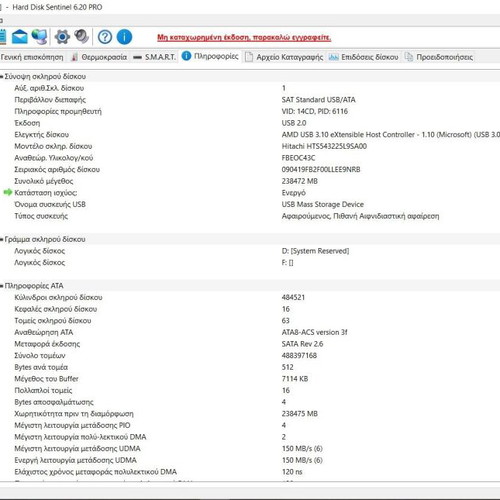Click the Αύξ. αριθ.Σκλ. δίσκου row label
The image size is (500, 500).
coord(49,88)
